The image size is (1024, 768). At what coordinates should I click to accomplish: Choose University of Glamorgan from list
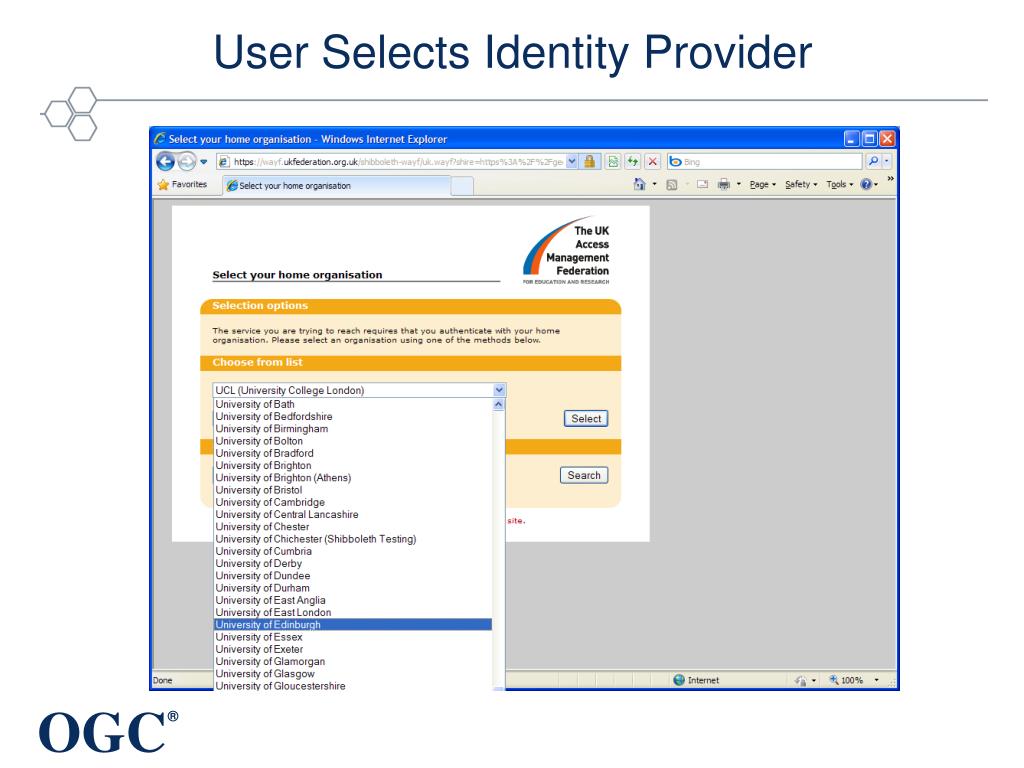[x=353, y=662]
